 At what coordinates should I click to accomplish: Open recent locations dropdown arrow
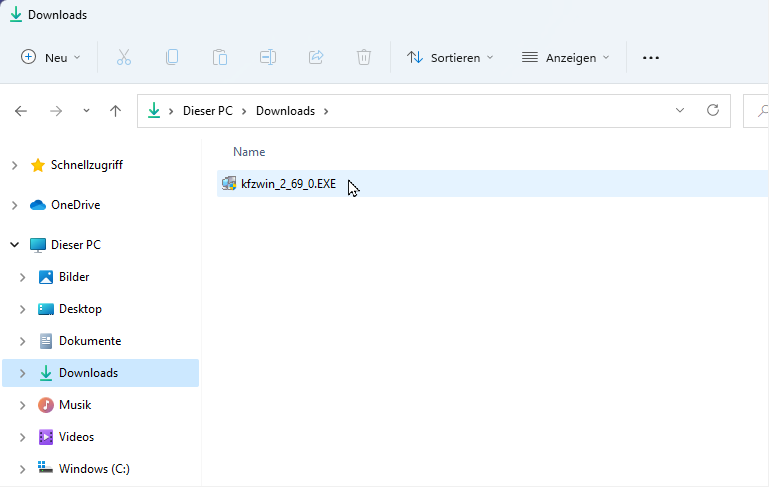(86, 111)
